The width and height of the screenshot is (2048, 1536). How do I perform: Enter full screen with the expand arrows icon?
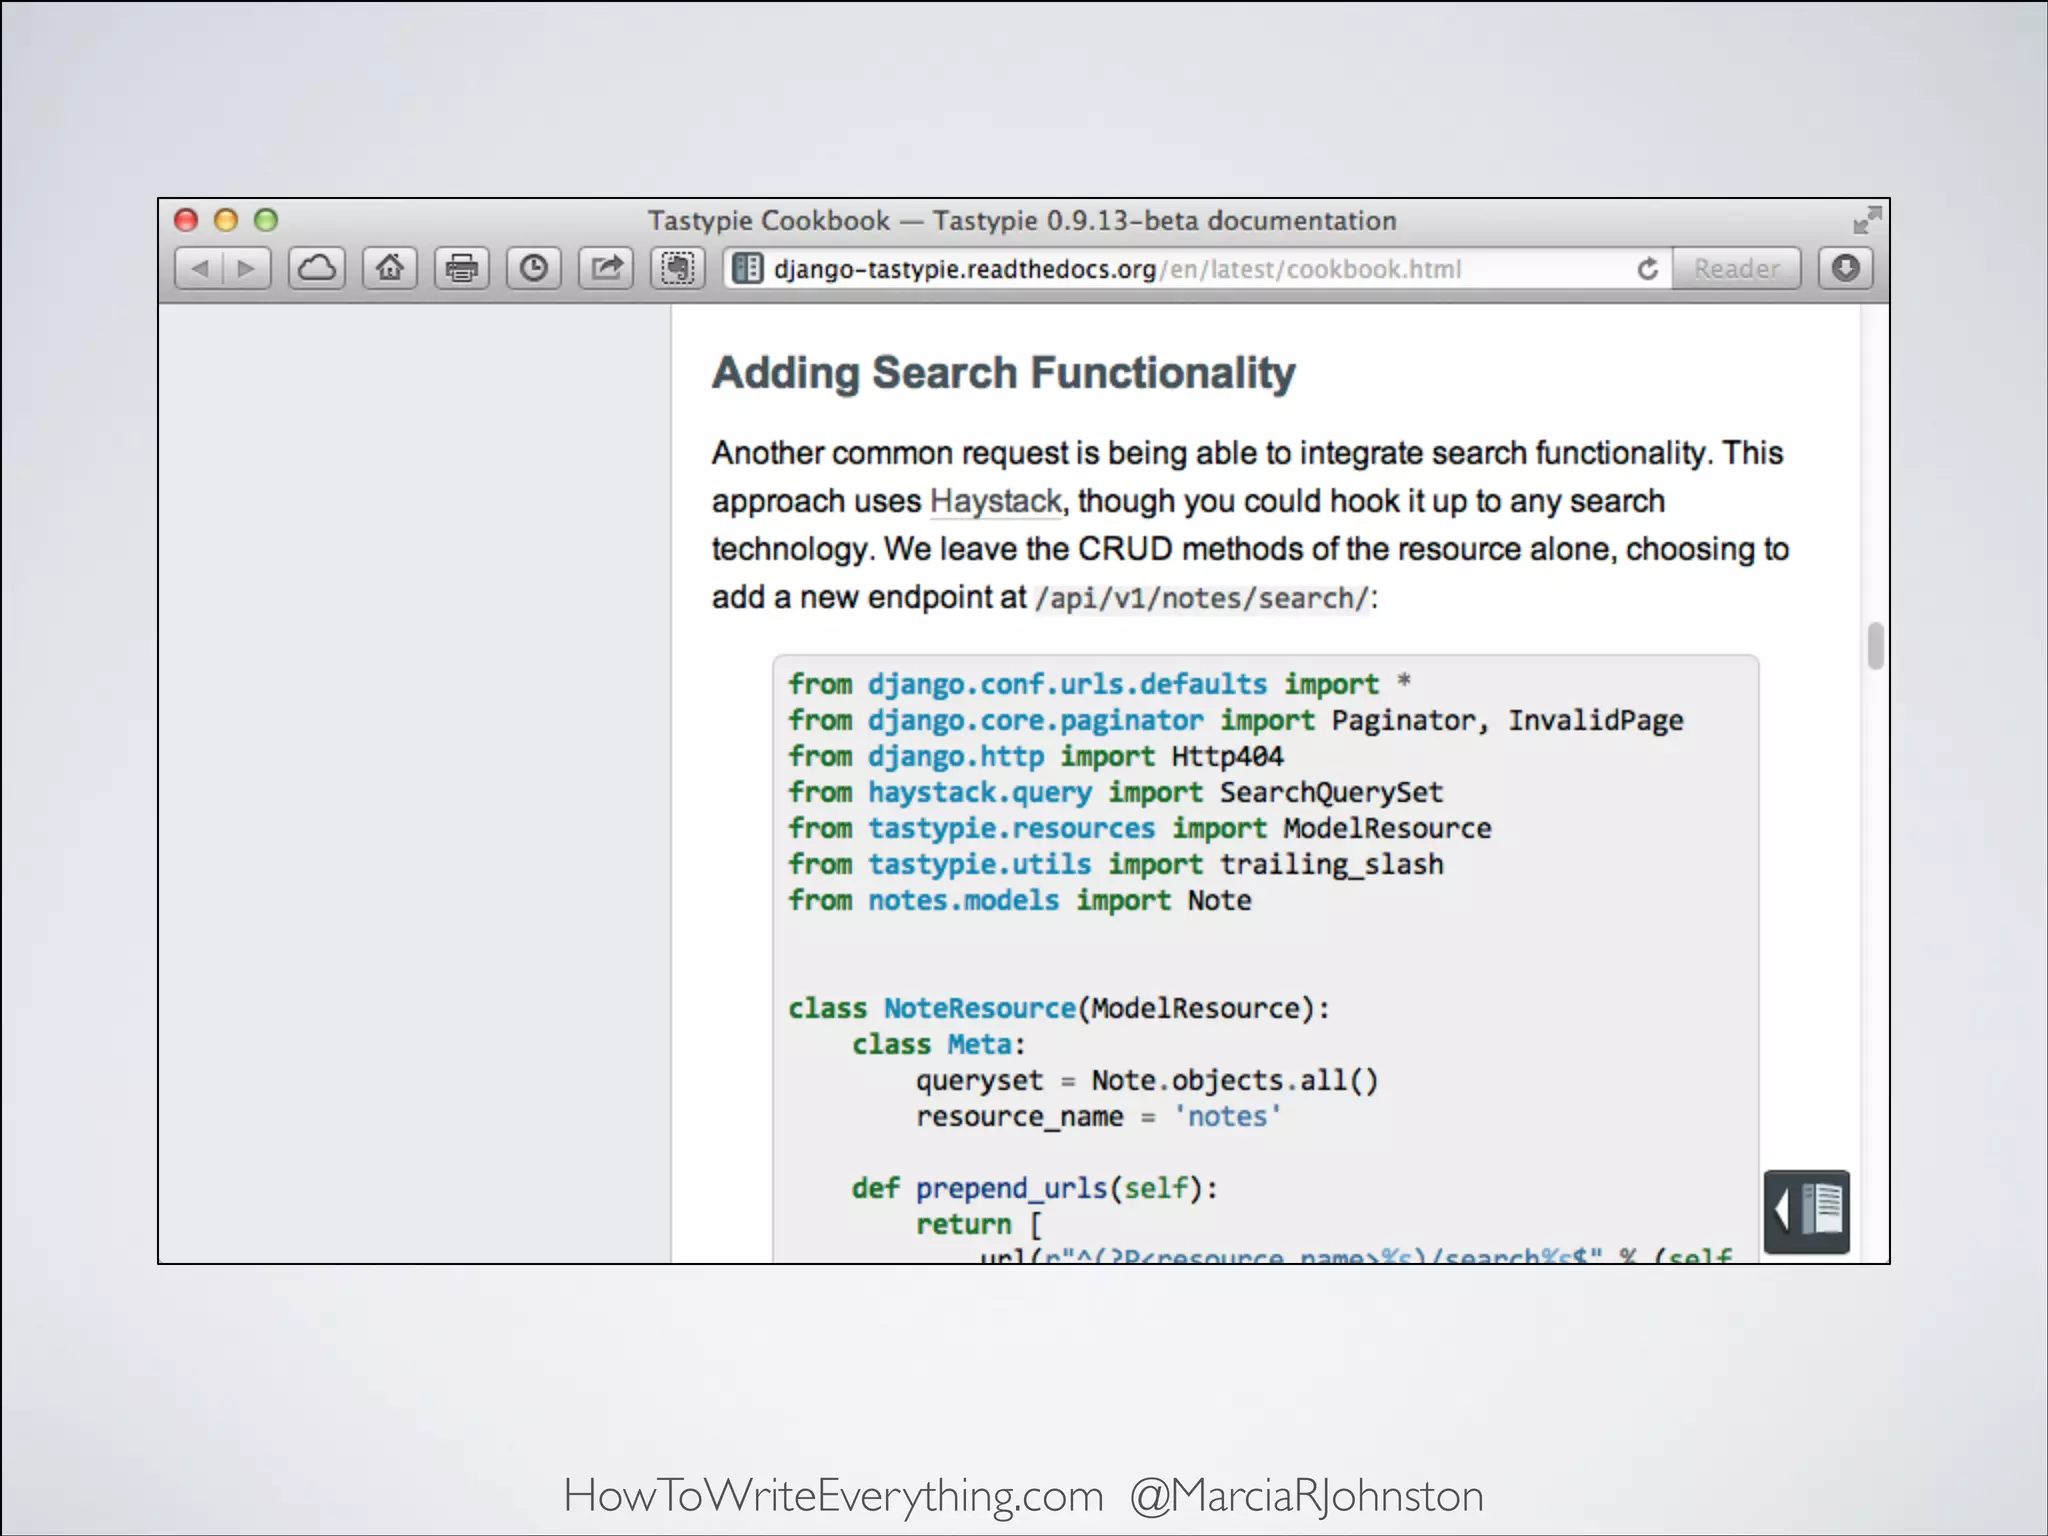[x=1867, y=221]
